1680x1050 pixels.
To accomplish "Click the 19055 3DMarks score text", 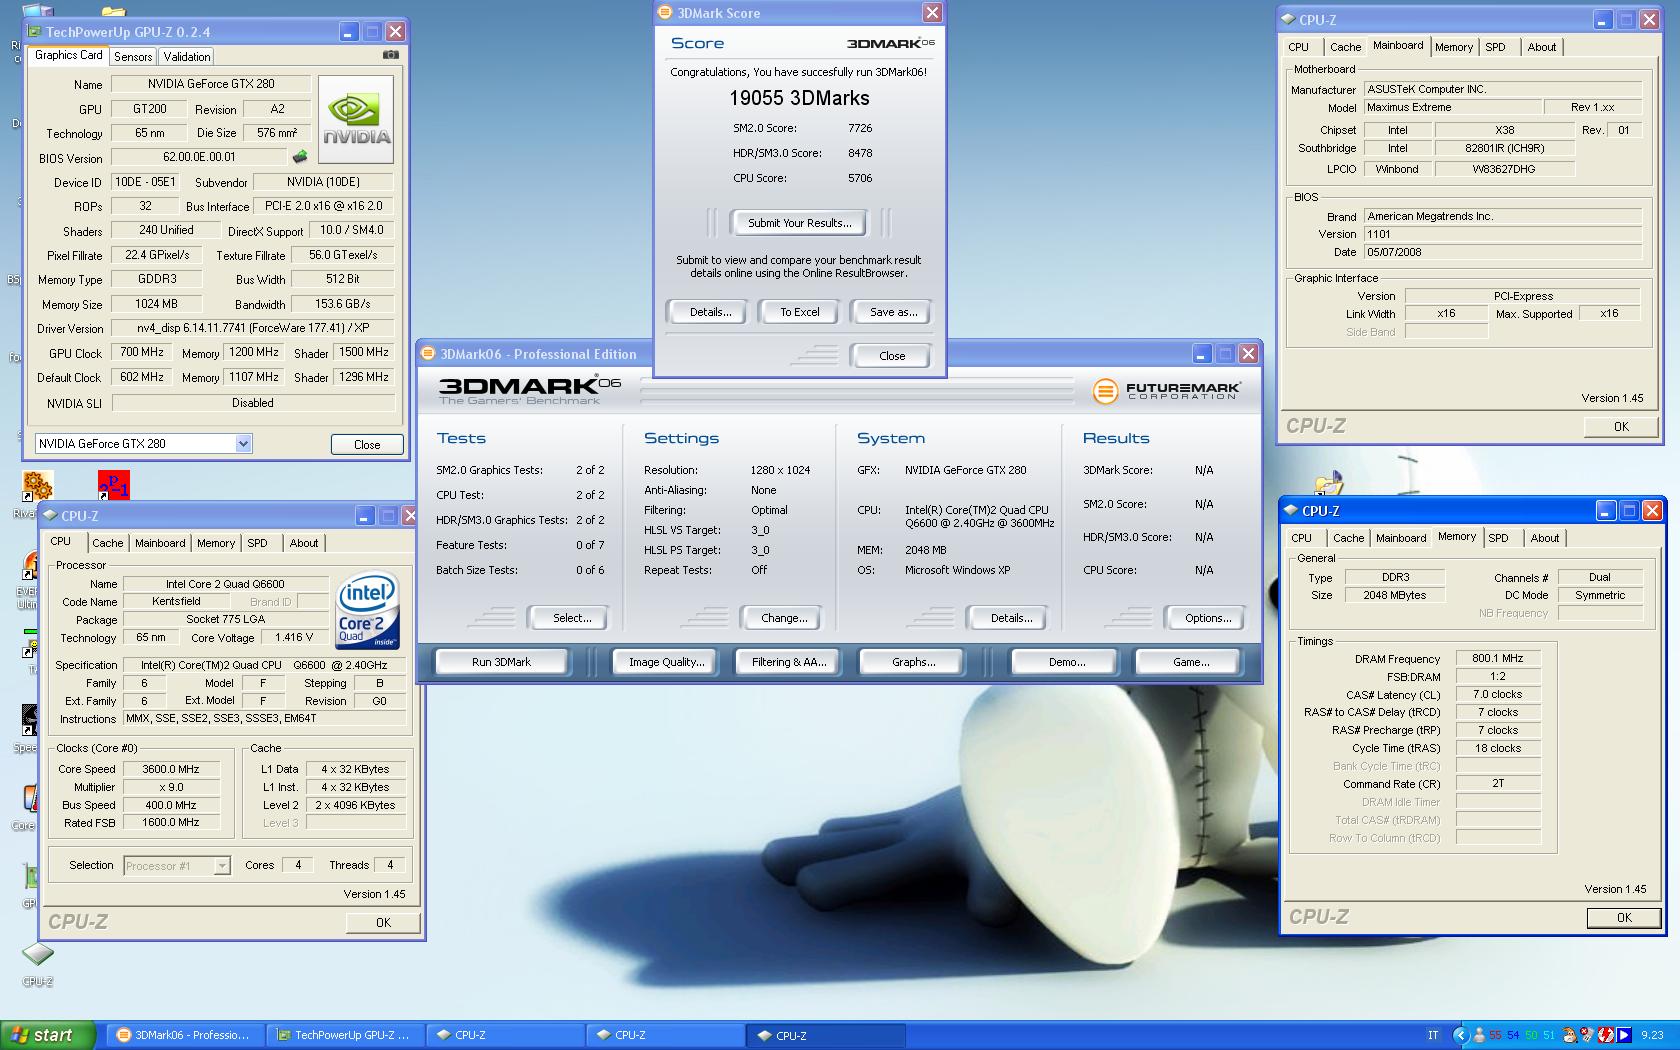I will point(799,98).
